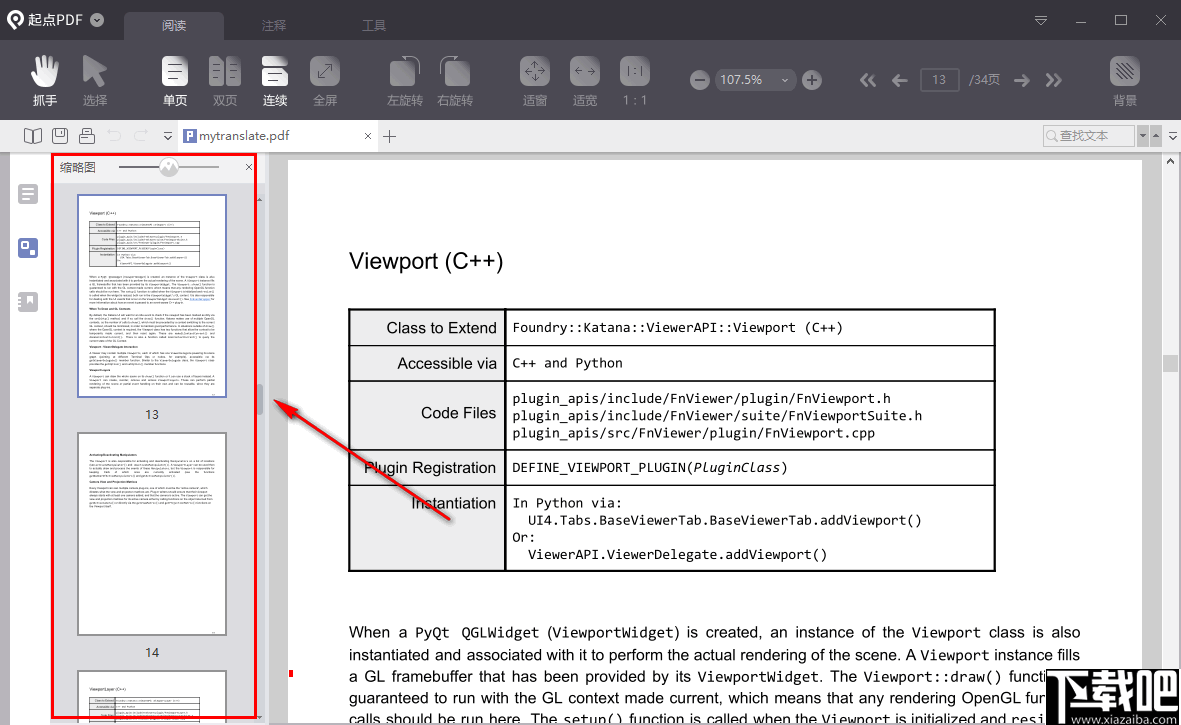Click the Code Files table cell
Screen dimensions: 1181x725
point(427,416)
